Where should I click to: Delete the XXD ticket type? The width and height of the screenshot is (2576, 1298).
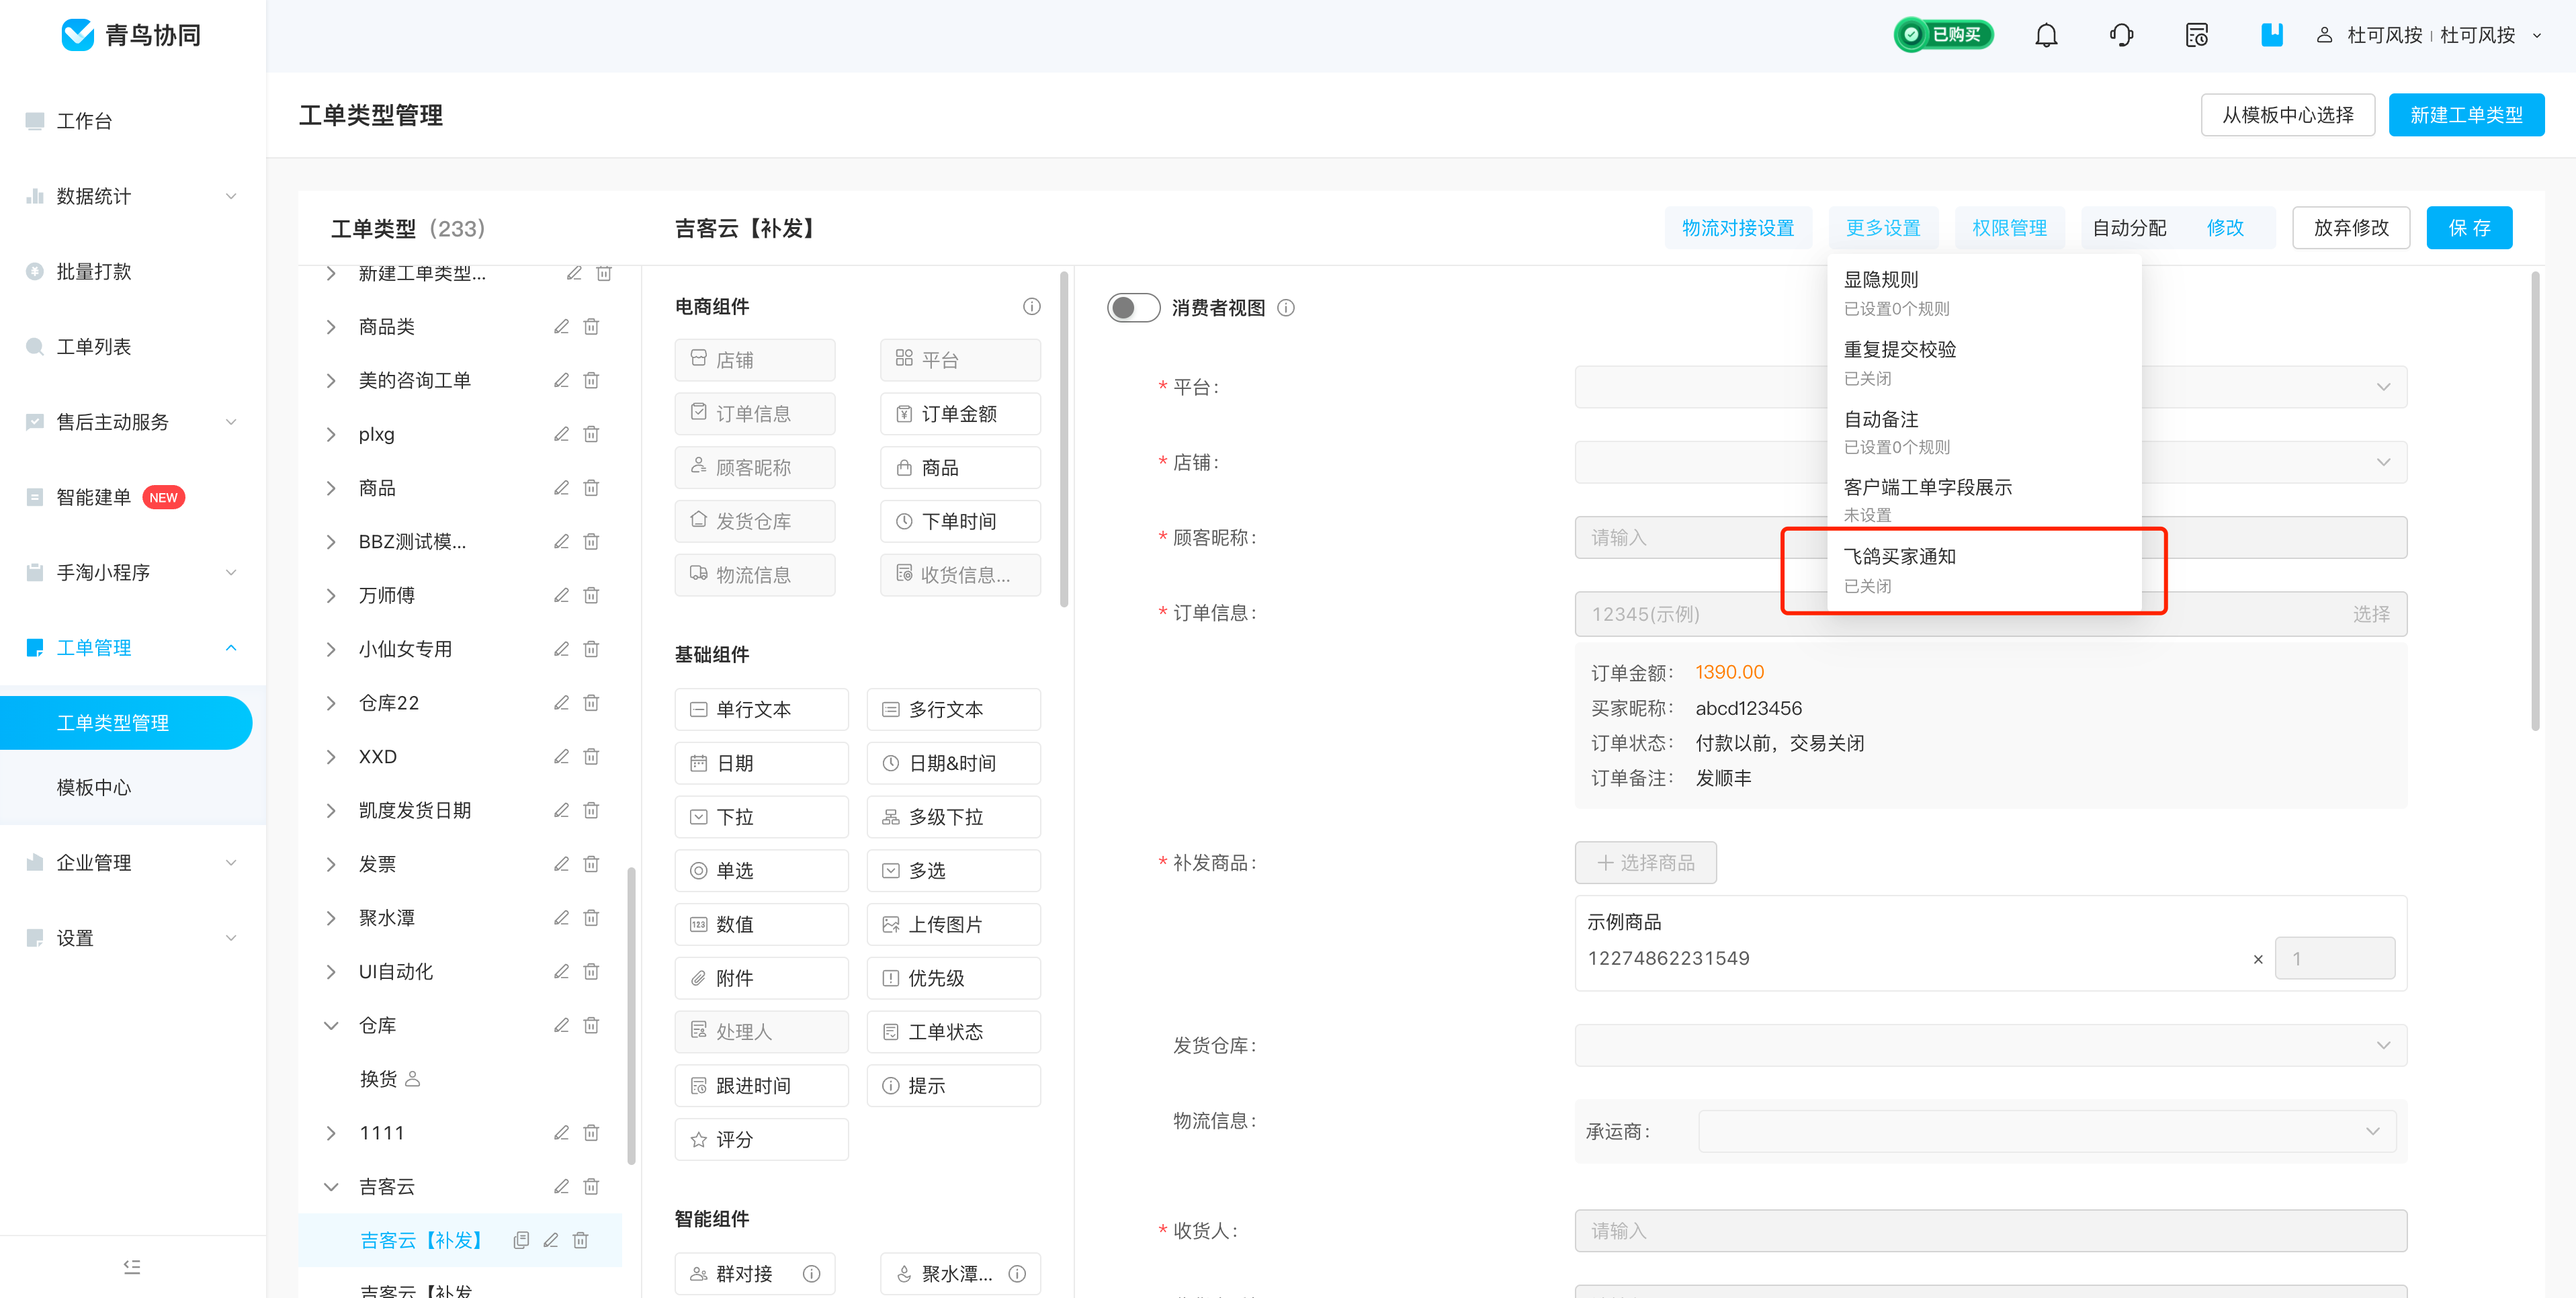click(591, 756)
